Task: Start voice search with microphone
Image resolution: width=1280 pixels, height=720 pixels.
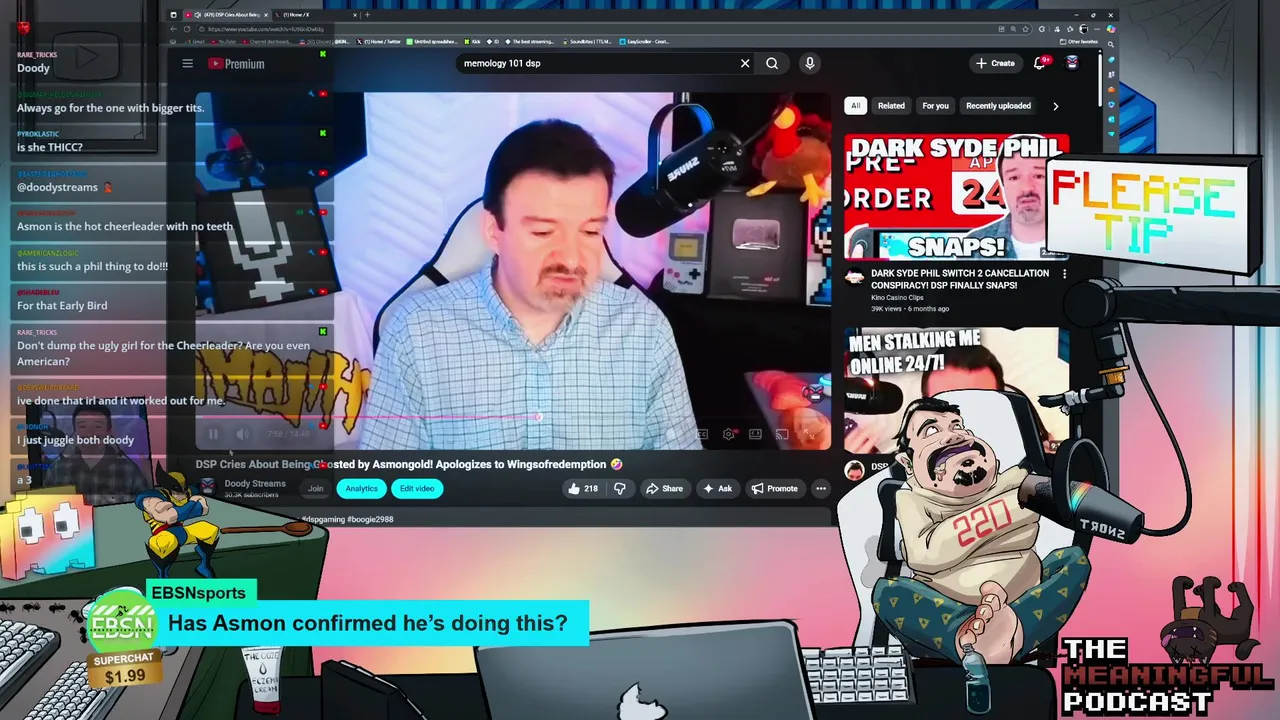Action: (810, 63)
